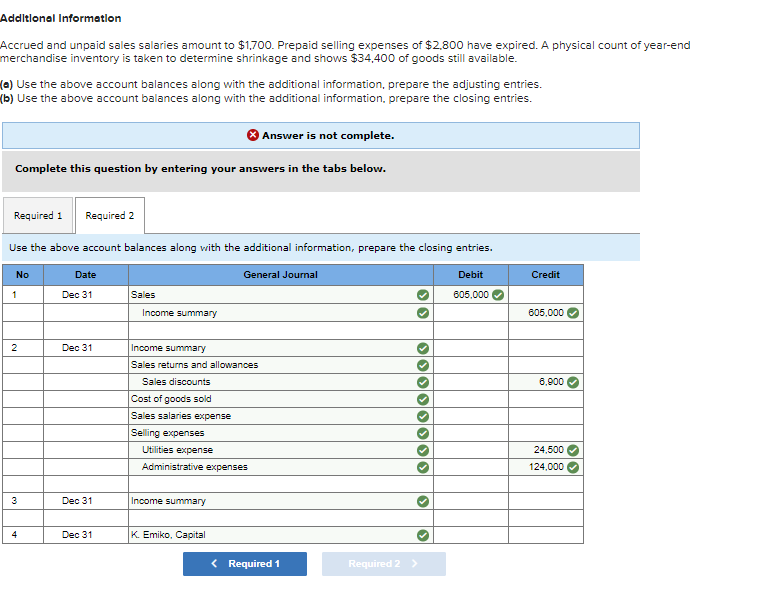Click Dec 31 date in entry 4
Image resolution: width=757 pixels, height=608 pixels.
(77, 535)
